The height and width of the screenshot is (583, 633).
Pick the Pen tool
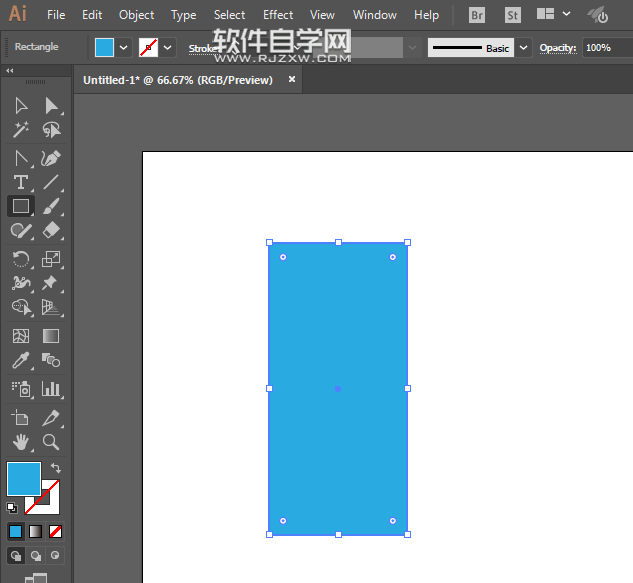[51, 158]
